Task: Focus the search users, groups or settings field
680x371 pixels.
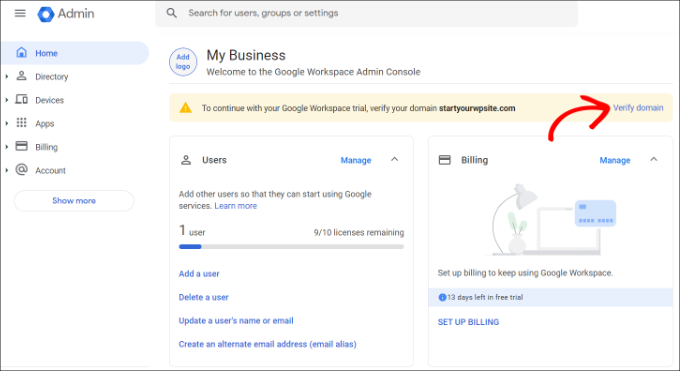Action: (366, 13)
